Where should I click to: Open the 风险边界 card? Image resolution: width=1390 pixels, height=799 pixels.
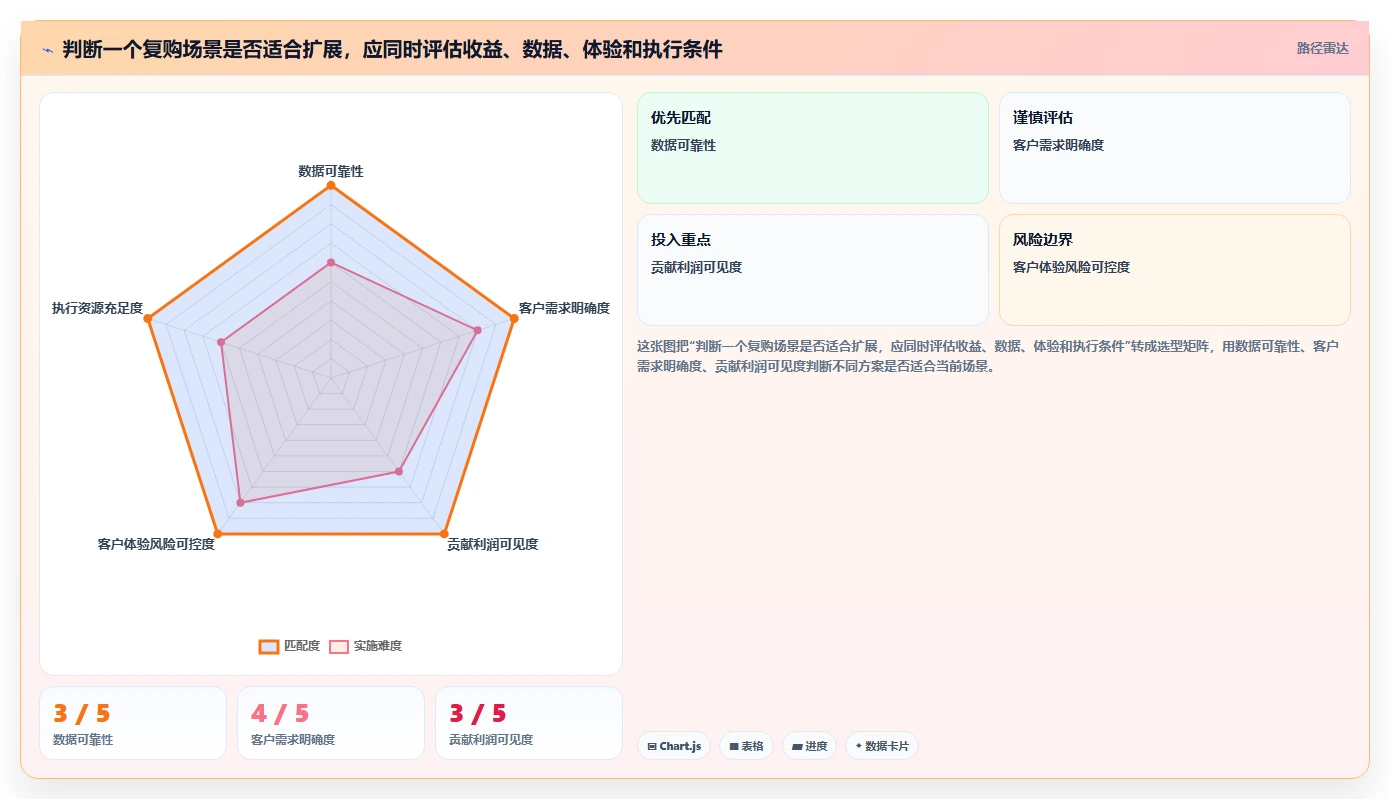[1174, 270]
